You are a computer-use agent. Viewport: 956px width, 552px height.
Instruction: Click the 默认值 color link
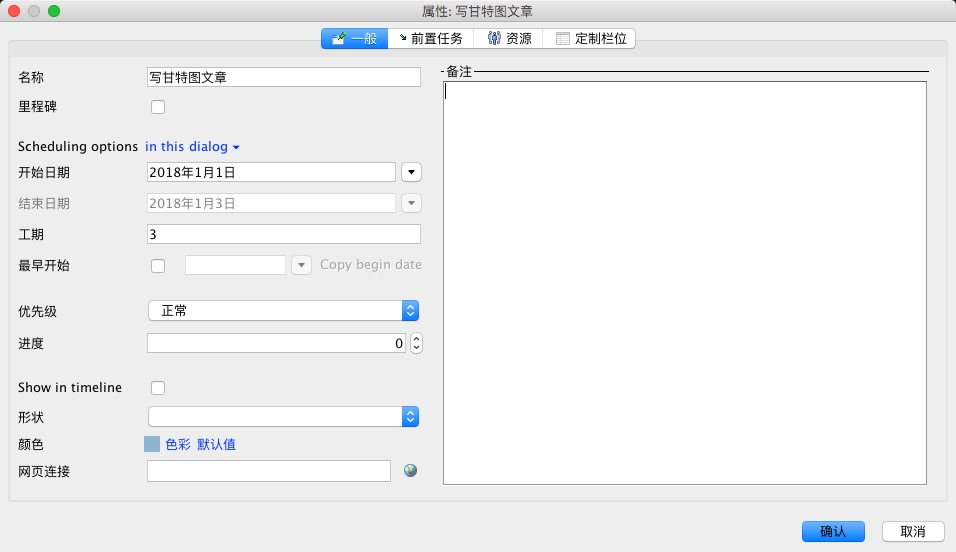click(x=216, y=444)
